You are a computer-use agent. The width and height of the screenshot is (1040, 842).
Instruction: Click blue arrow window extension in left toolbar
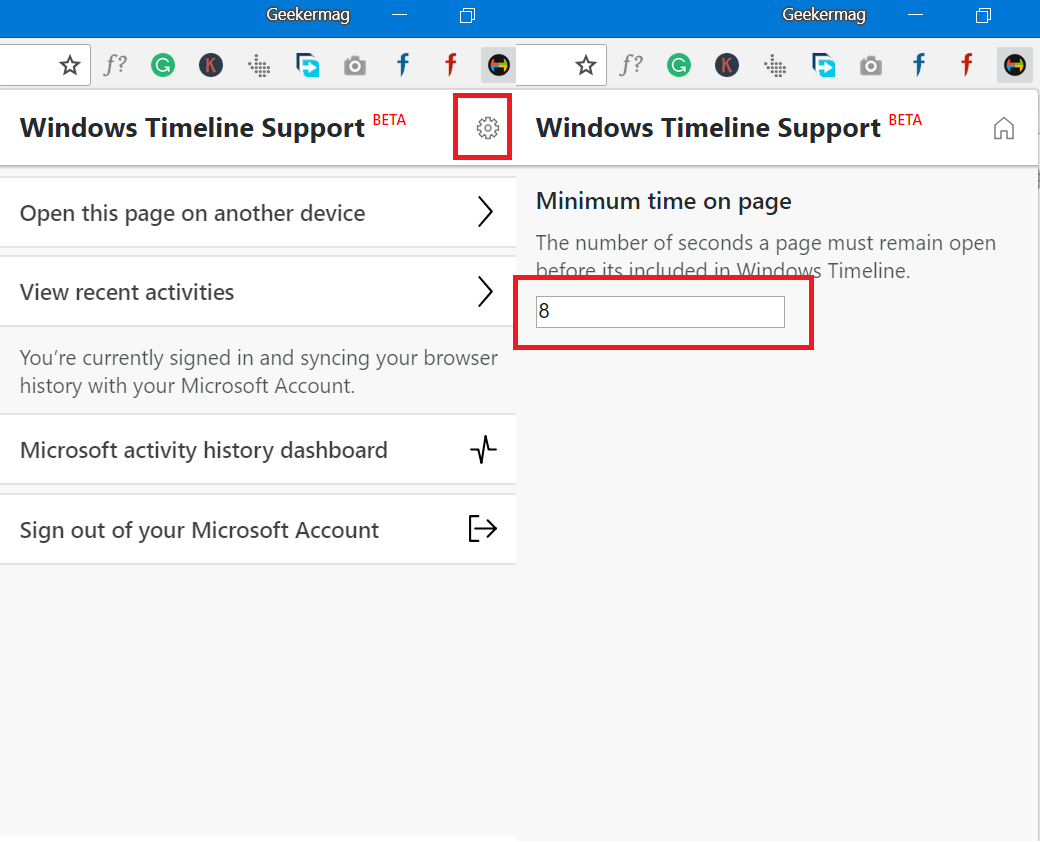(x=307, y=65)
